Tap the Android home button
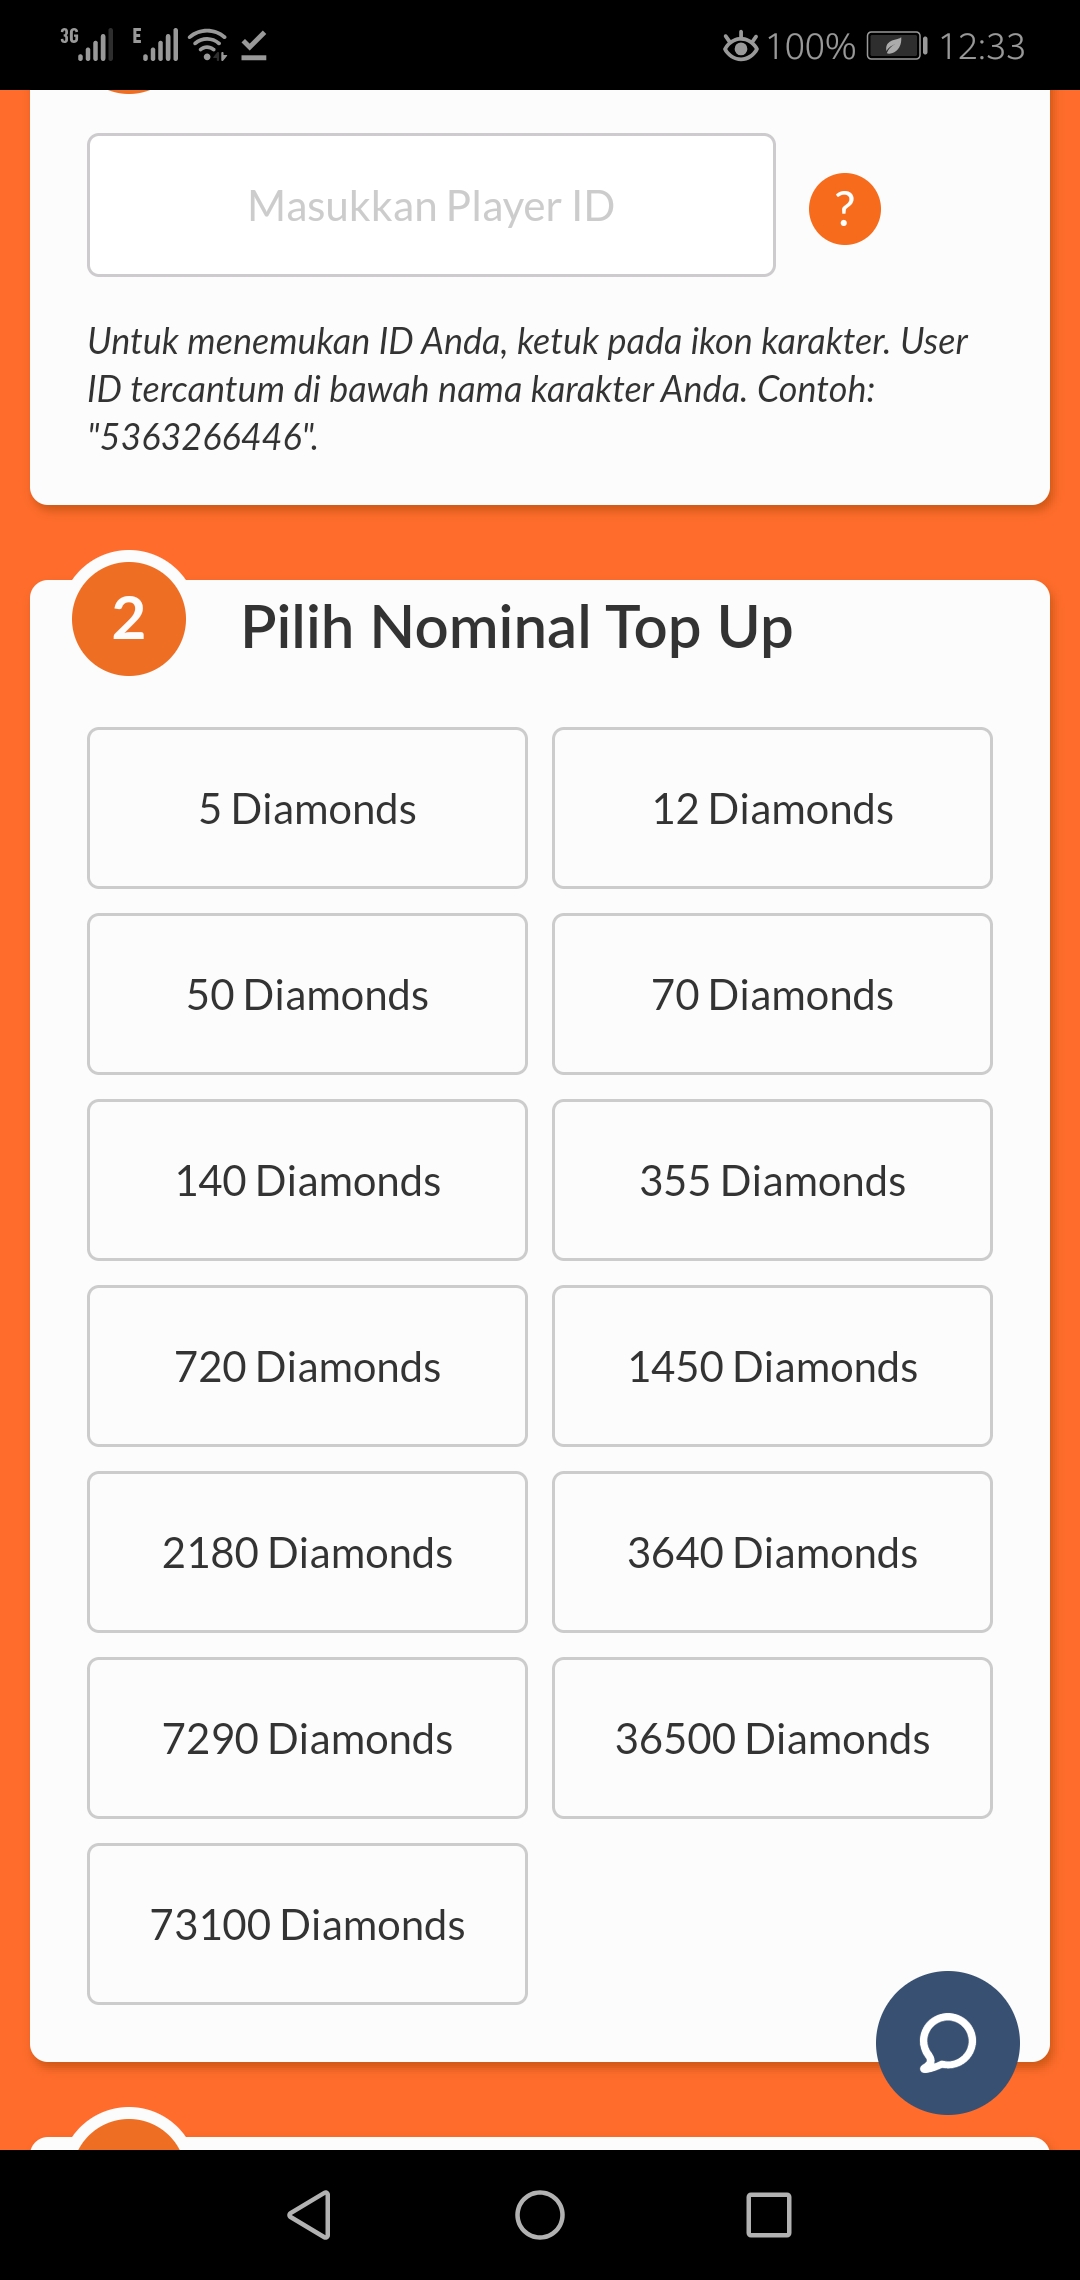 tap(540, 2214)
